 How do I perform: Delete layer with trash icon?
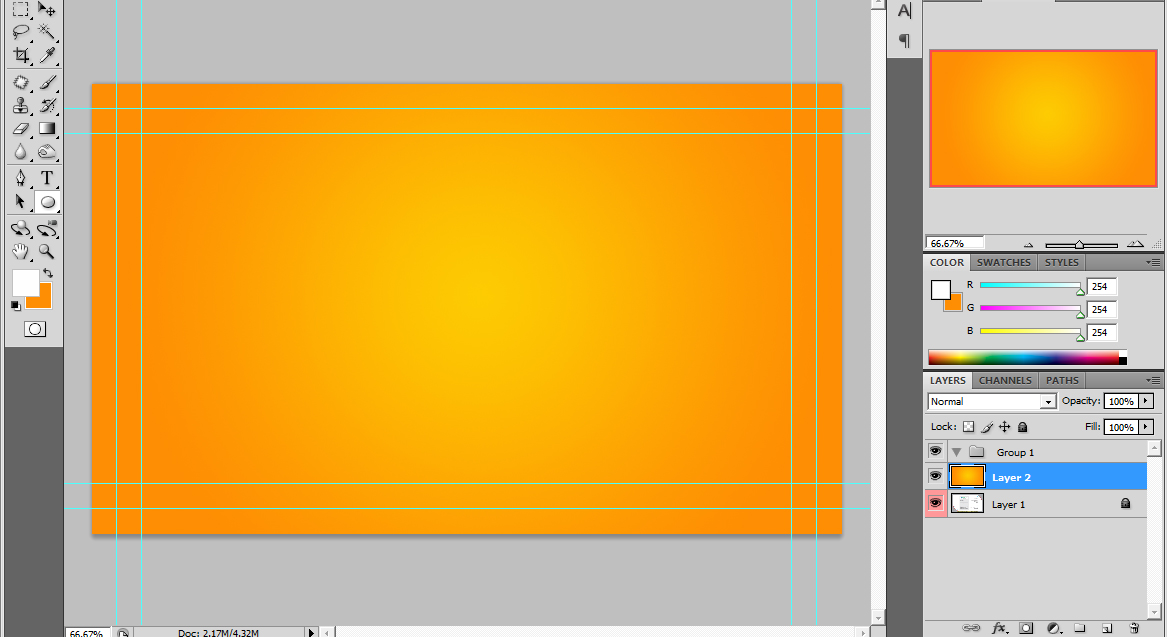click(x=1134, y=628)
